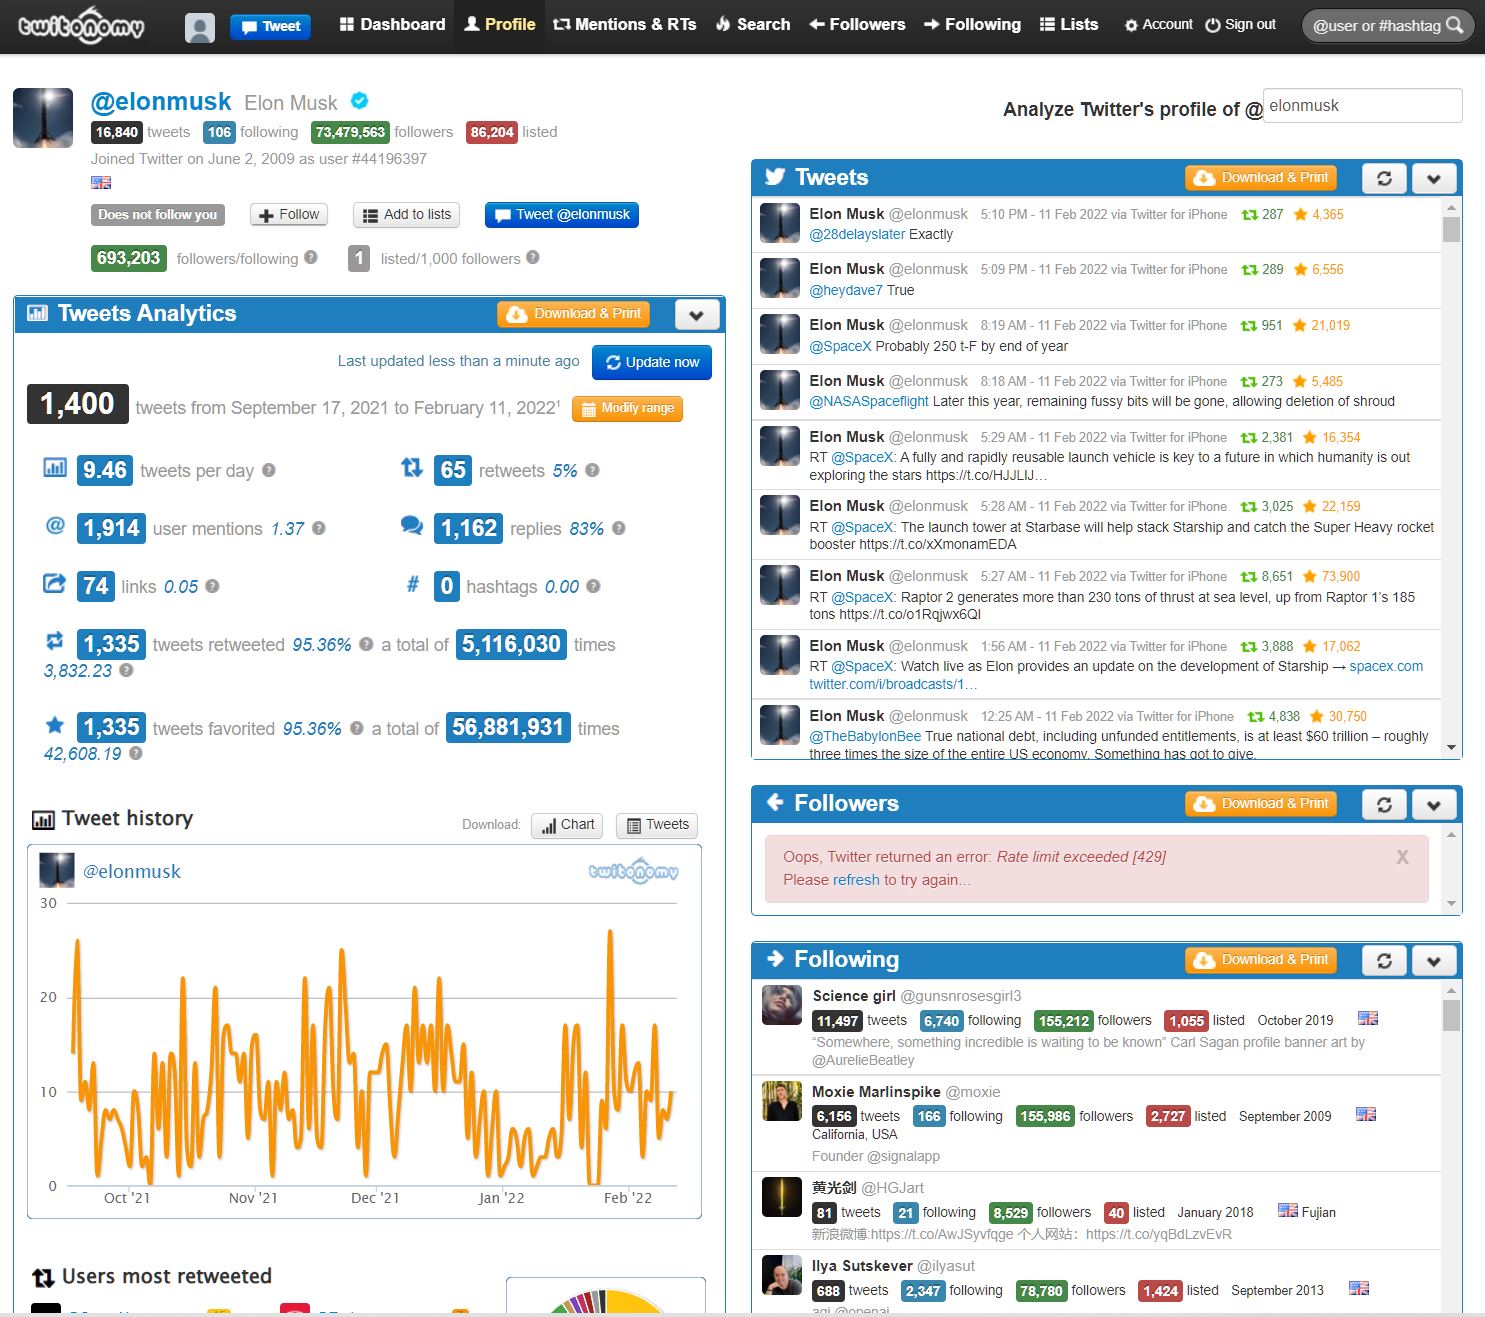Click the tweets per day bar chart icon

[x=55, y=467]
